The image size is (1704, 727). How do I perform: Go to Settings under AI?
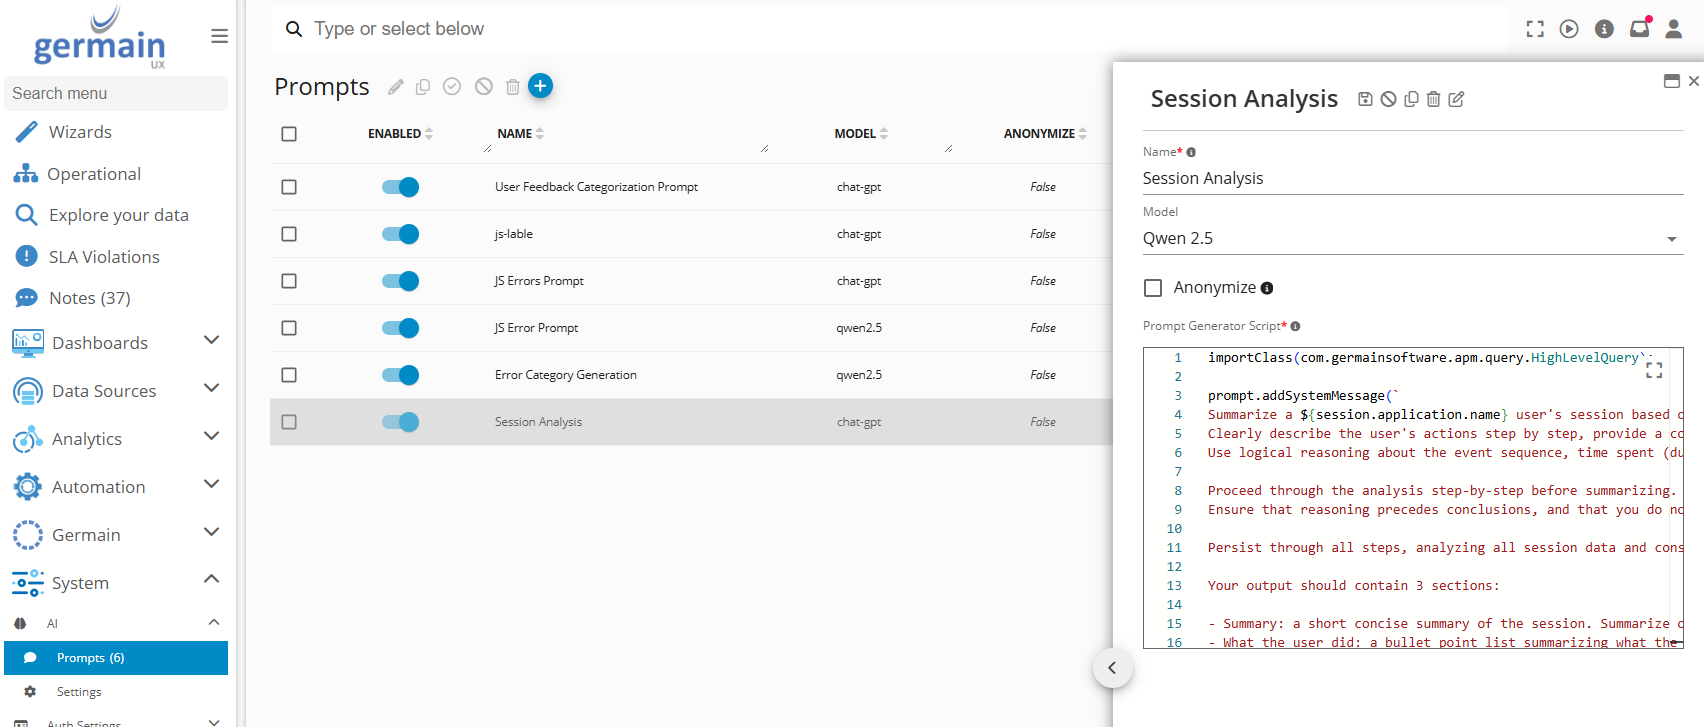click(79, 692)
